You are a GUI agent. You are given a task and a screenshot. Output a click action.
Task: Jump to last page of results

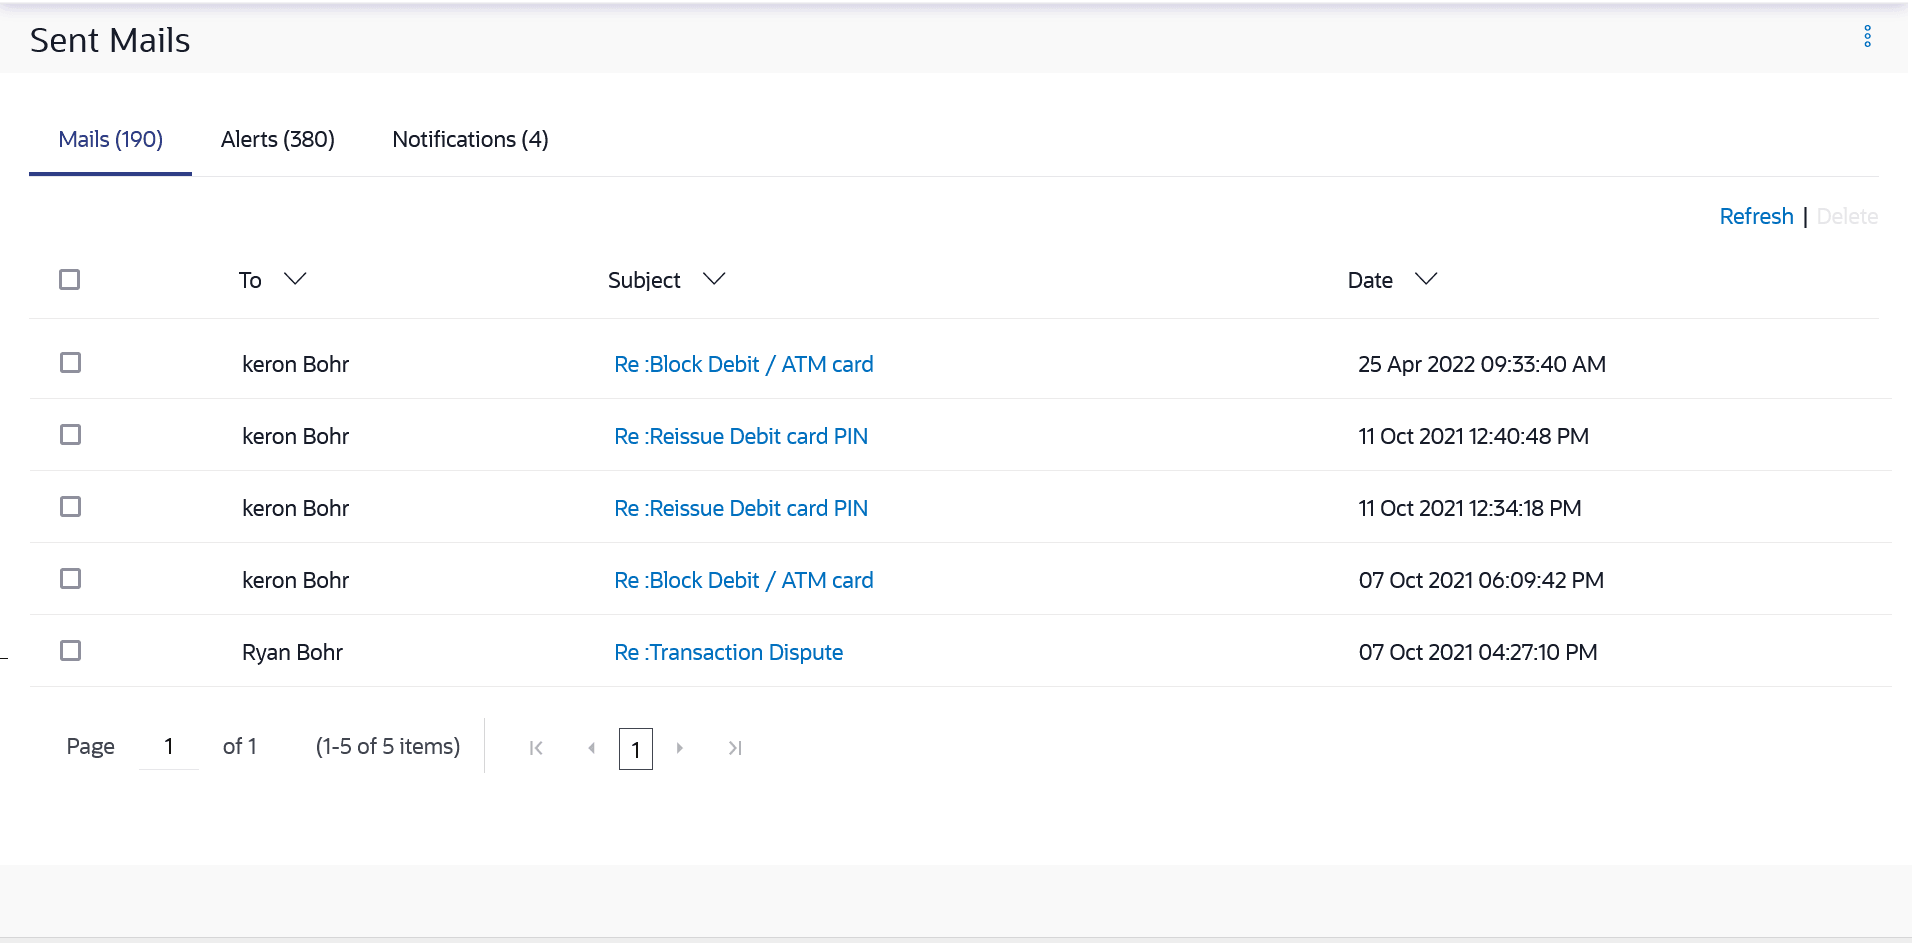click(x=735, y=748)
